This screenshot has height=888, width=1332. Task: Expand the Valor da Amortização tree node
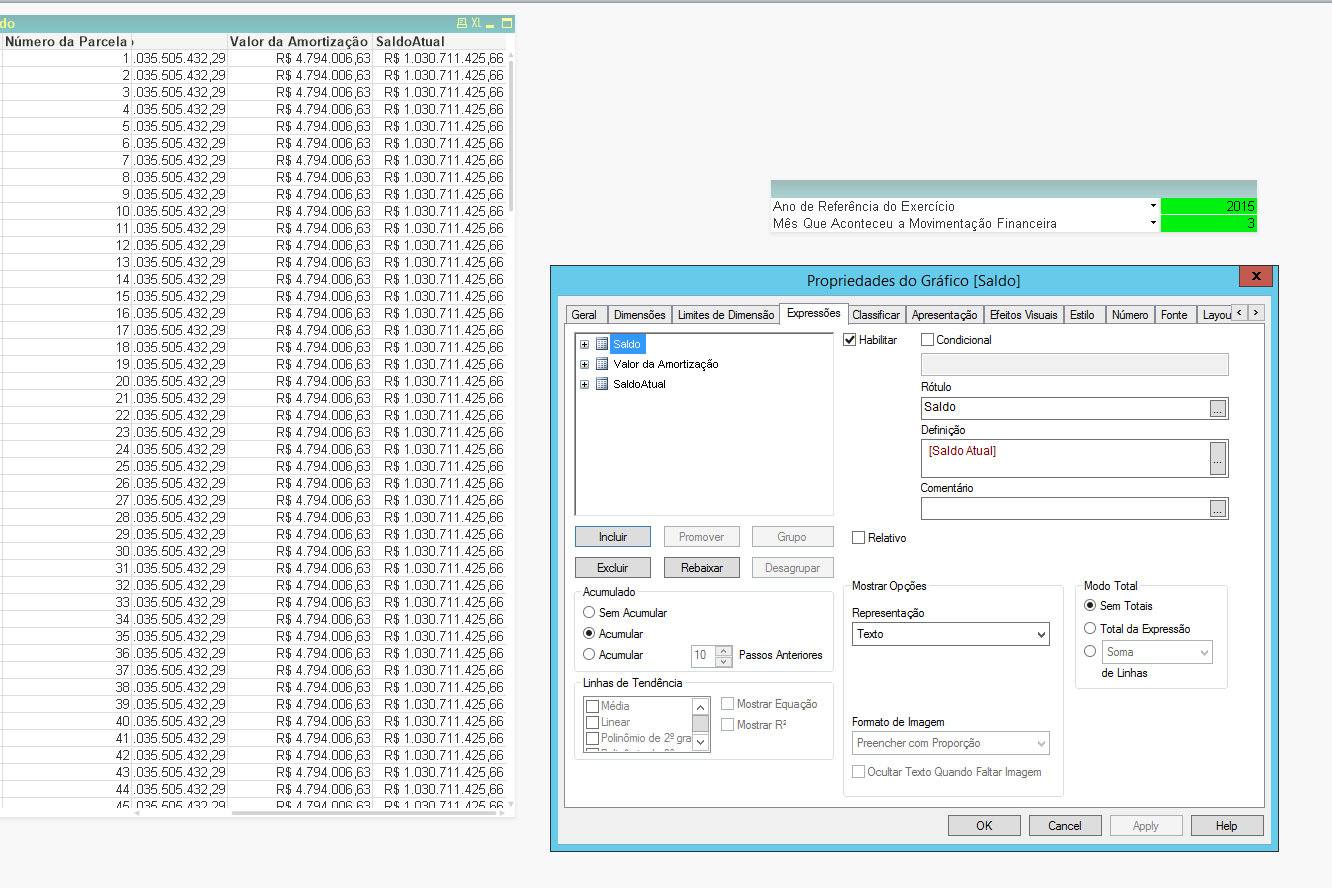pyautogui.click(x=584, y=364)
